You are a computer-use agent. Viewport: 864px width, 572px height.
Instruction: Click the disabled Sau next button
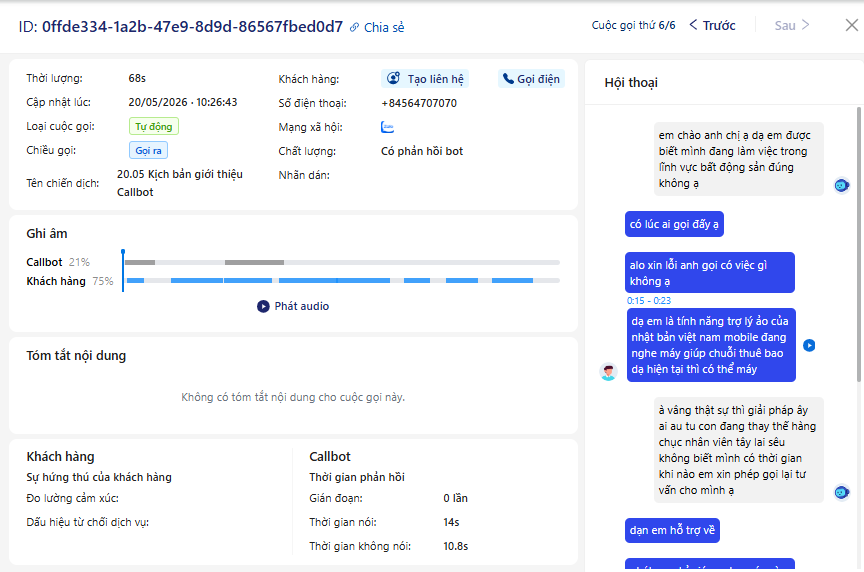792,25
